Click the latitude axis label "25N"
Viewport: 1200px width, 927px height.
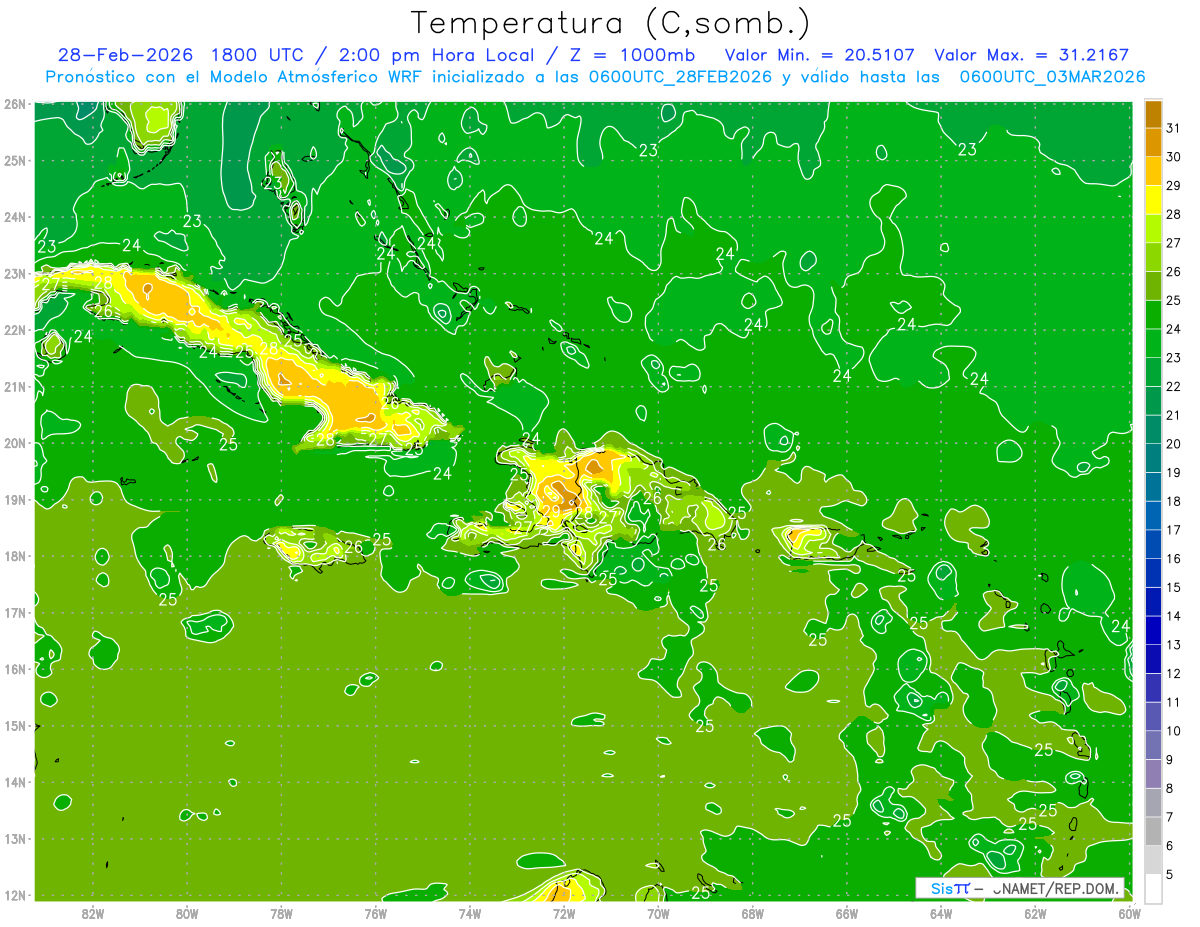click(15, 160)
